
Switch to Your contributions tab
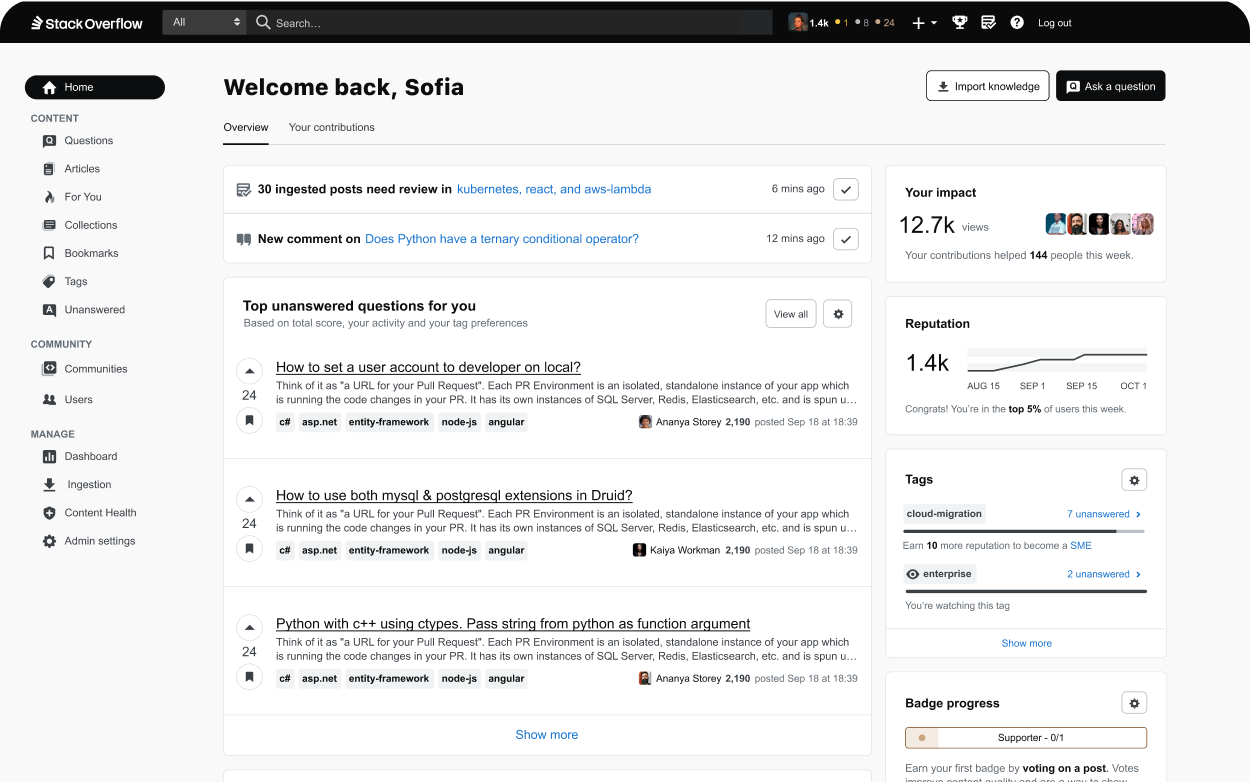click(332, 127)
